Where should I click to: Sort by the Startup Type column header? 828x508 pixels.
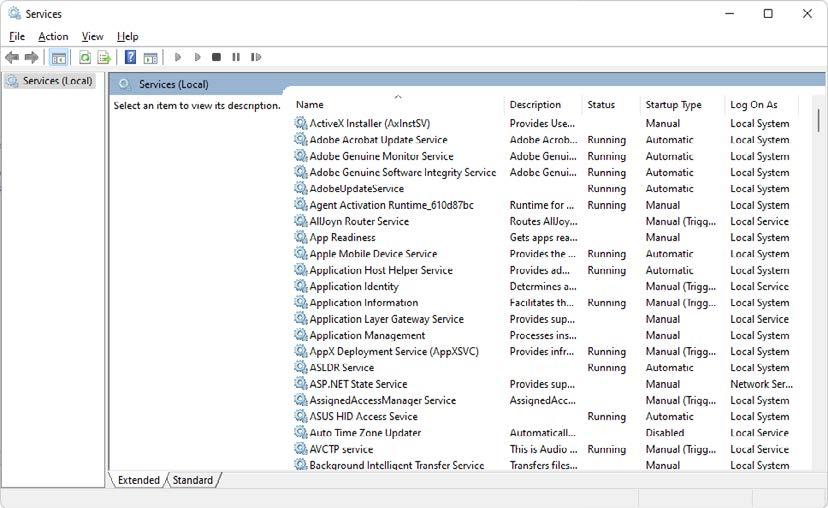pyautogui.click(x=682, y=105)
